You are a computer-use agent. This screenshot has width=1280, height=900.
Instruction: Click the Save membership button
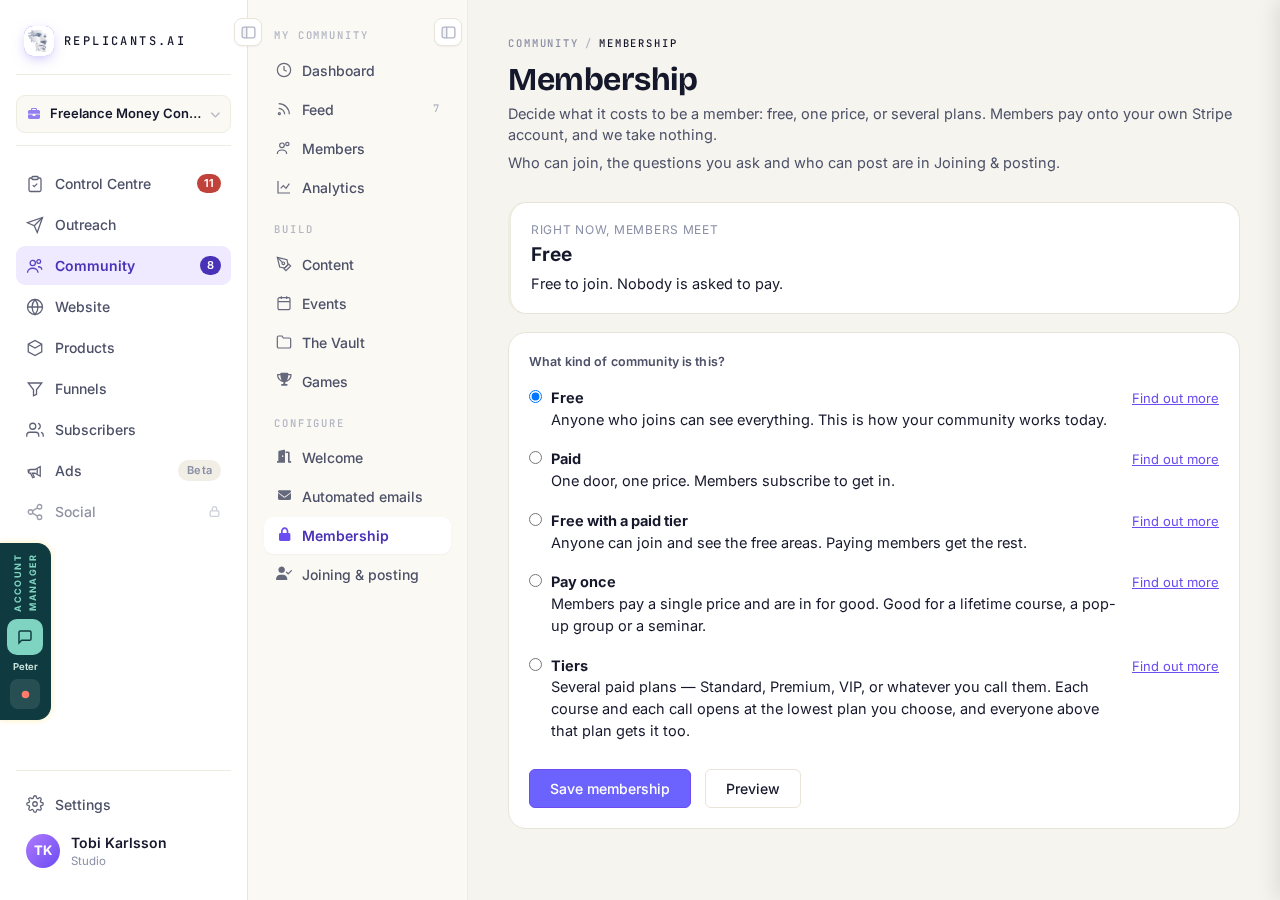pos(610,788)
